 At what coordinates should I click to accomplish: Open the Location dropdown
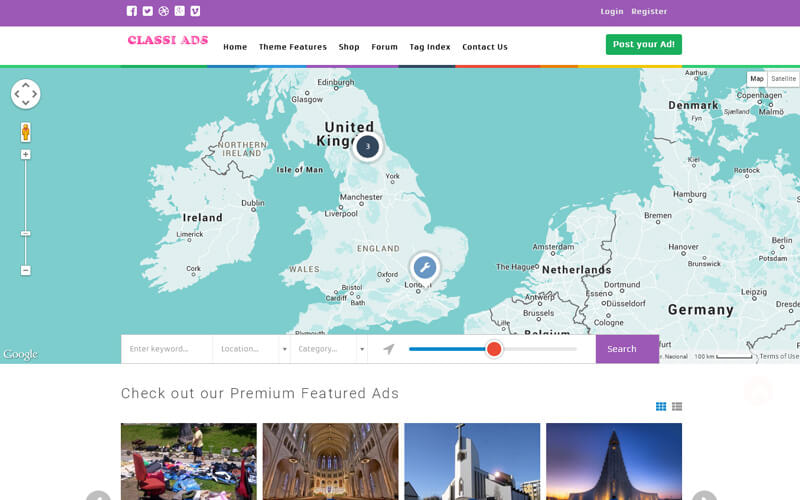click(x=251, y=349)
